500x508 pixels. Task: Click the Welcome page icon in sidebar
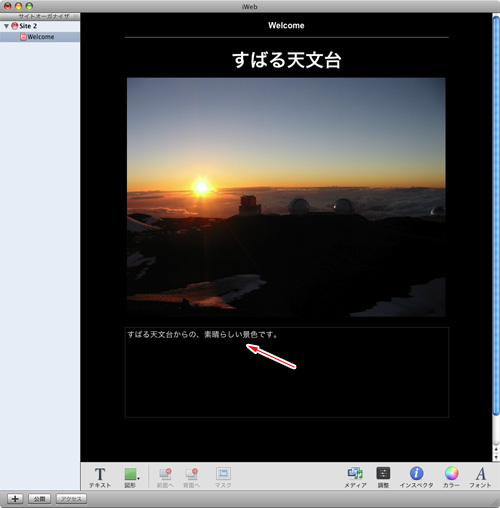(x=23, y=37)
